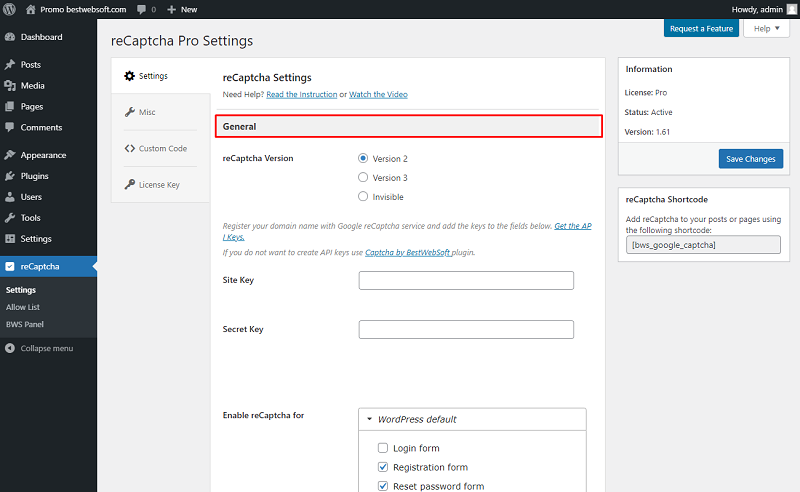800x492 pixels.
Task: Click the Version: 1.61 text
Action: click(x=647, y=132)
